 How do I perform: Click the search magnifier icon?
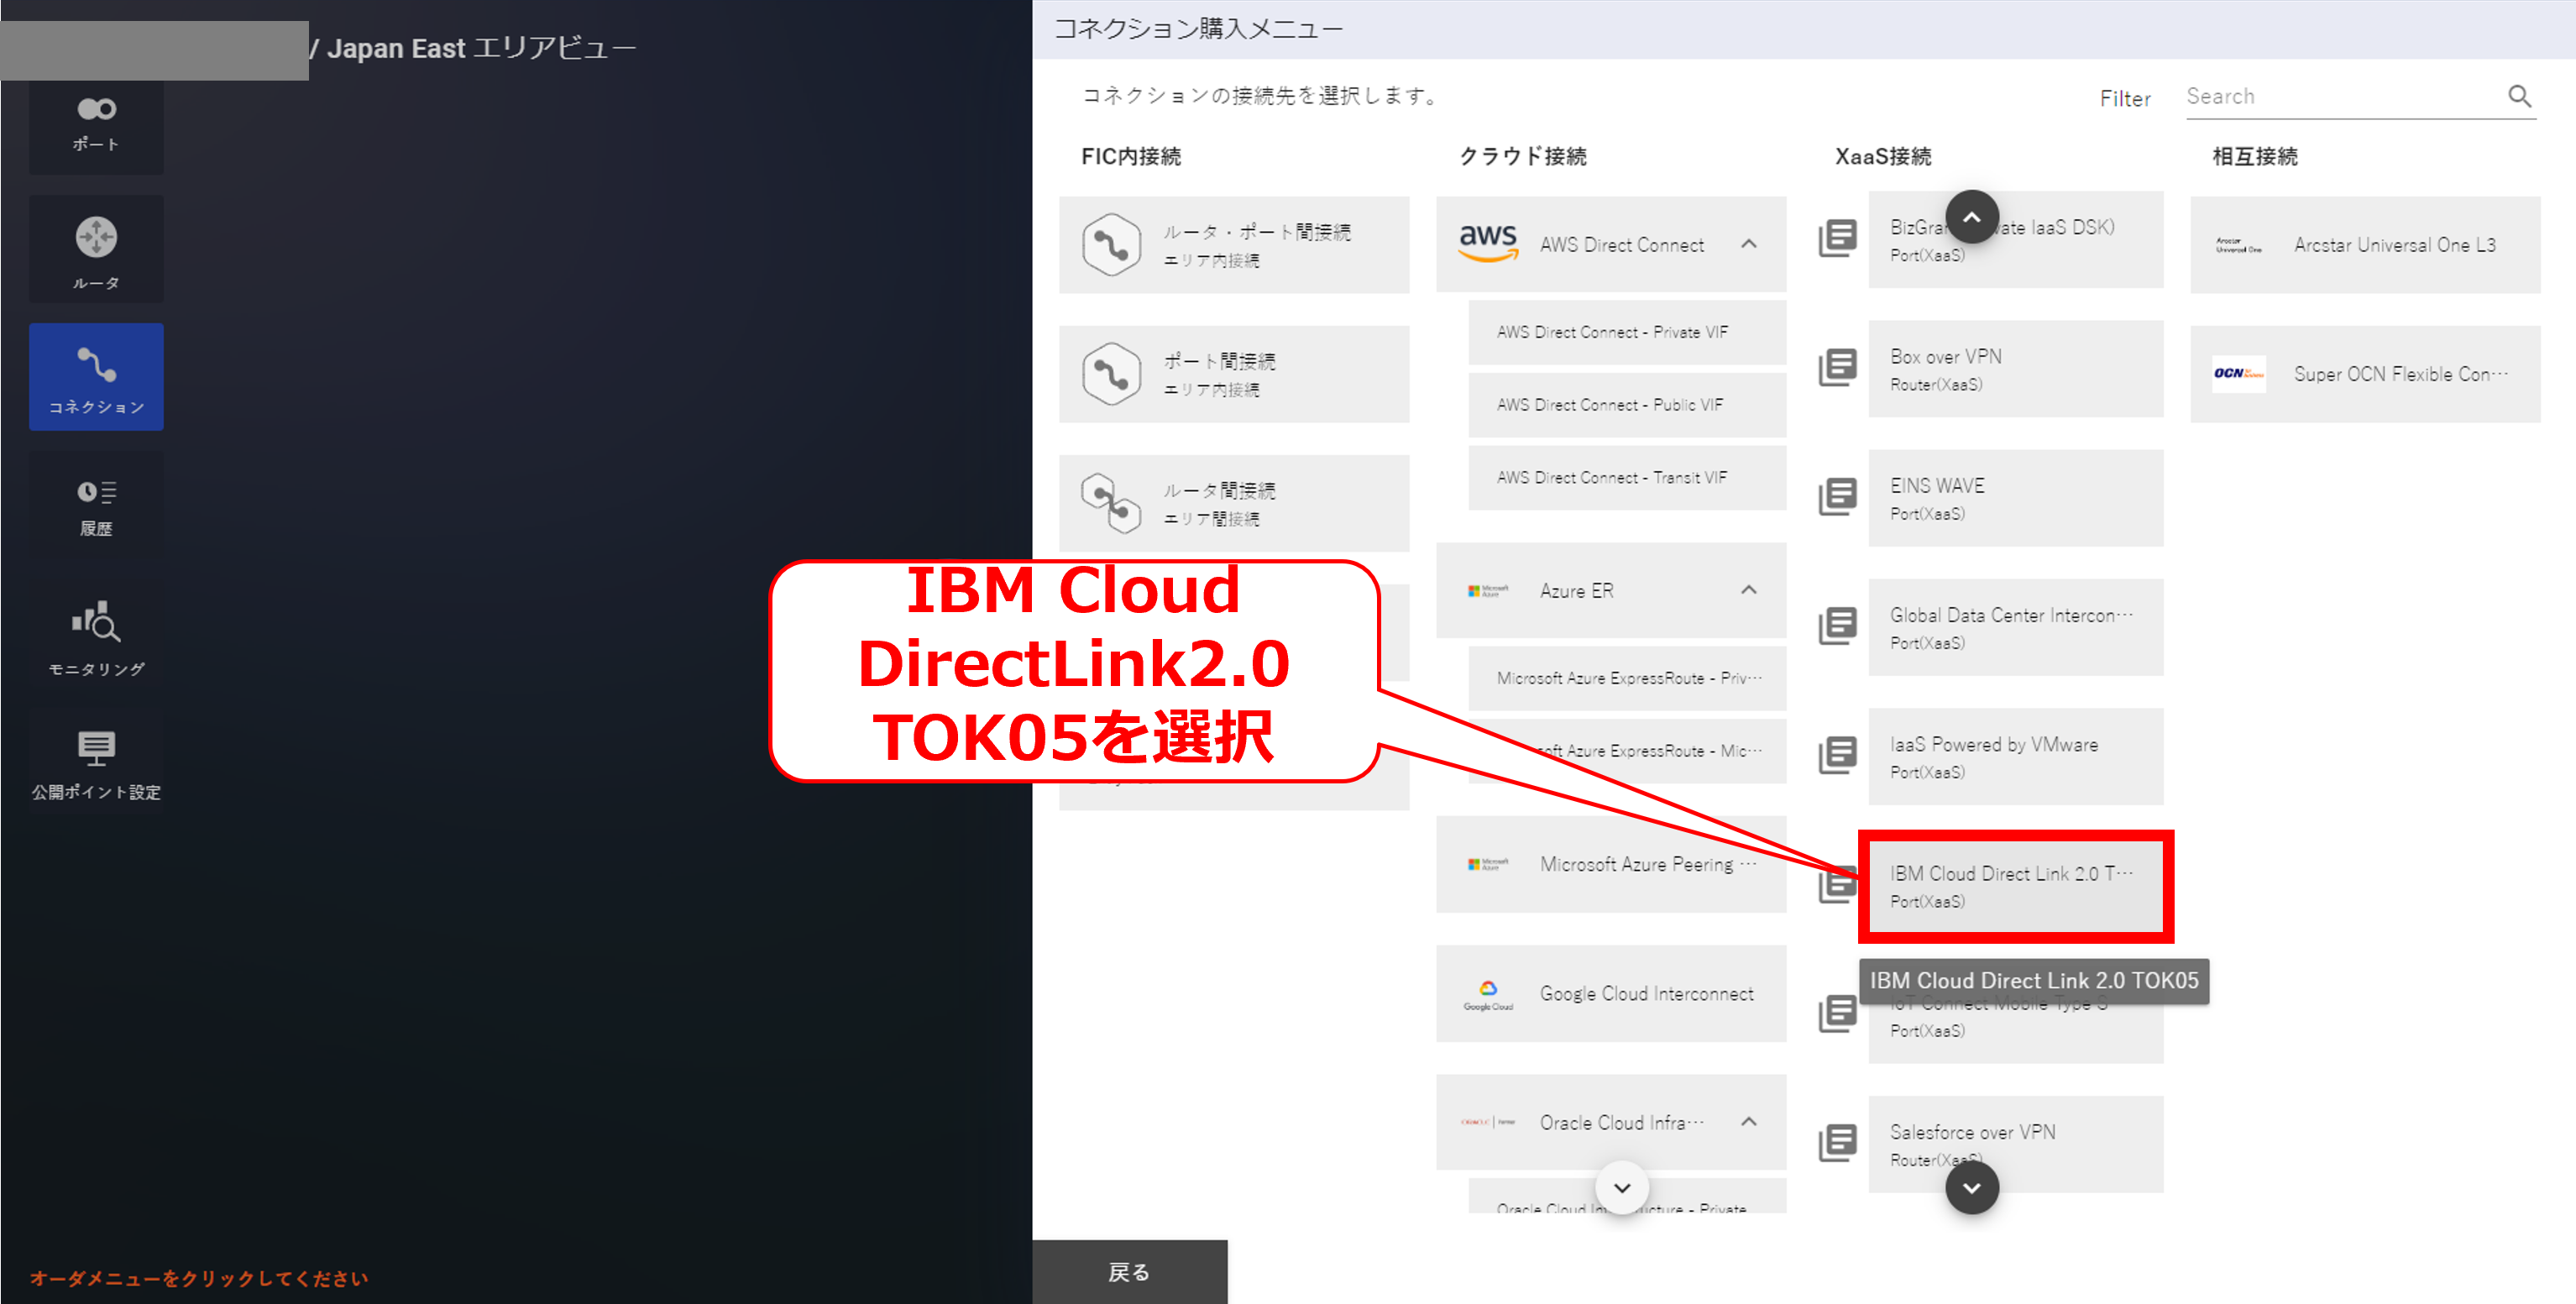click(x=2518, y=96)
